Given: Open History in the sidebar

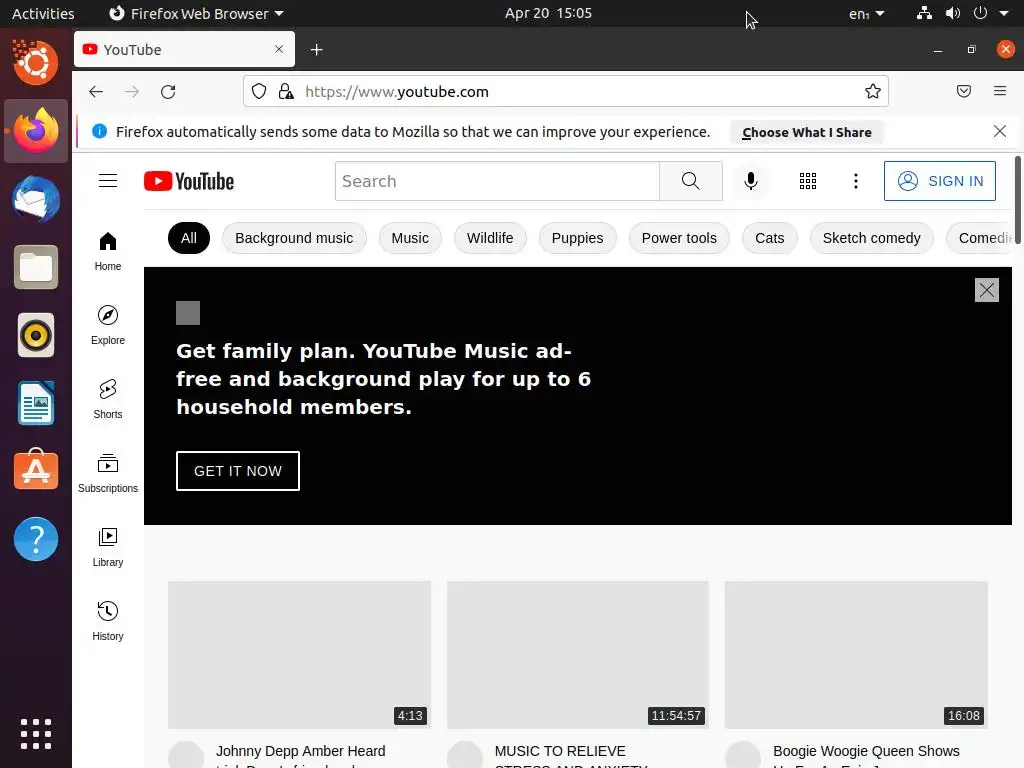Looking at the screenshot, I should click(108, 621).
